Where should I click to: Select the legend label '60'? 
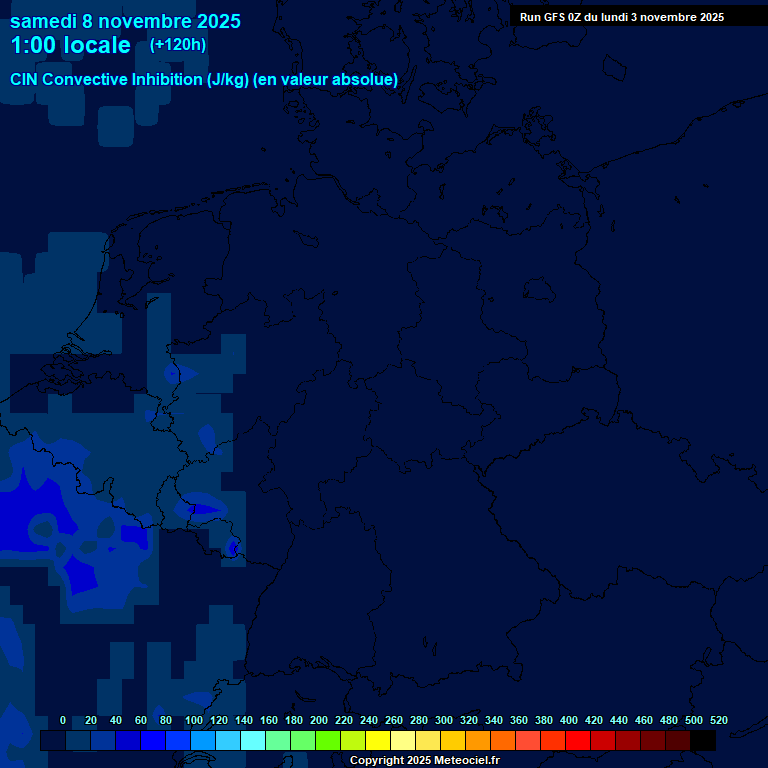[x=141, y=720]
